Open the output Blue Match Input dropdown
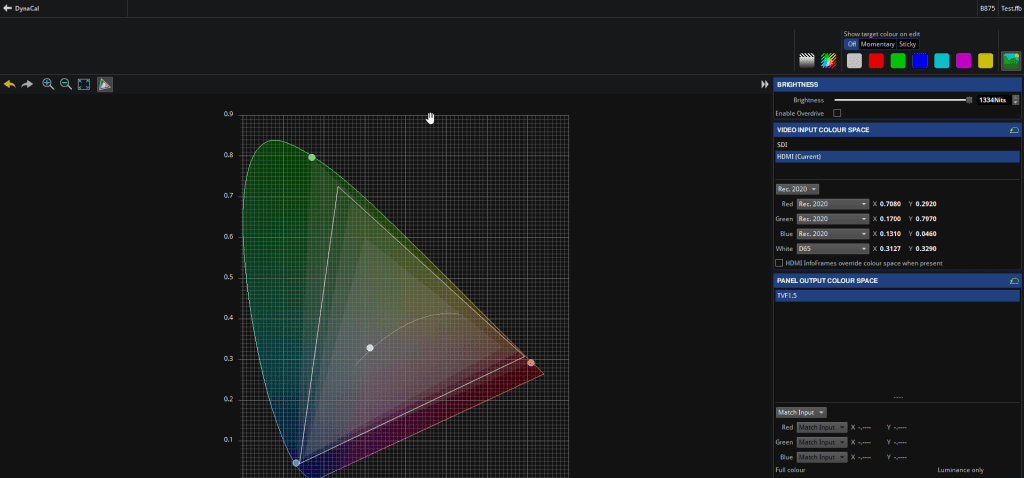This screenshot has width=1024, height=478. 822,457
